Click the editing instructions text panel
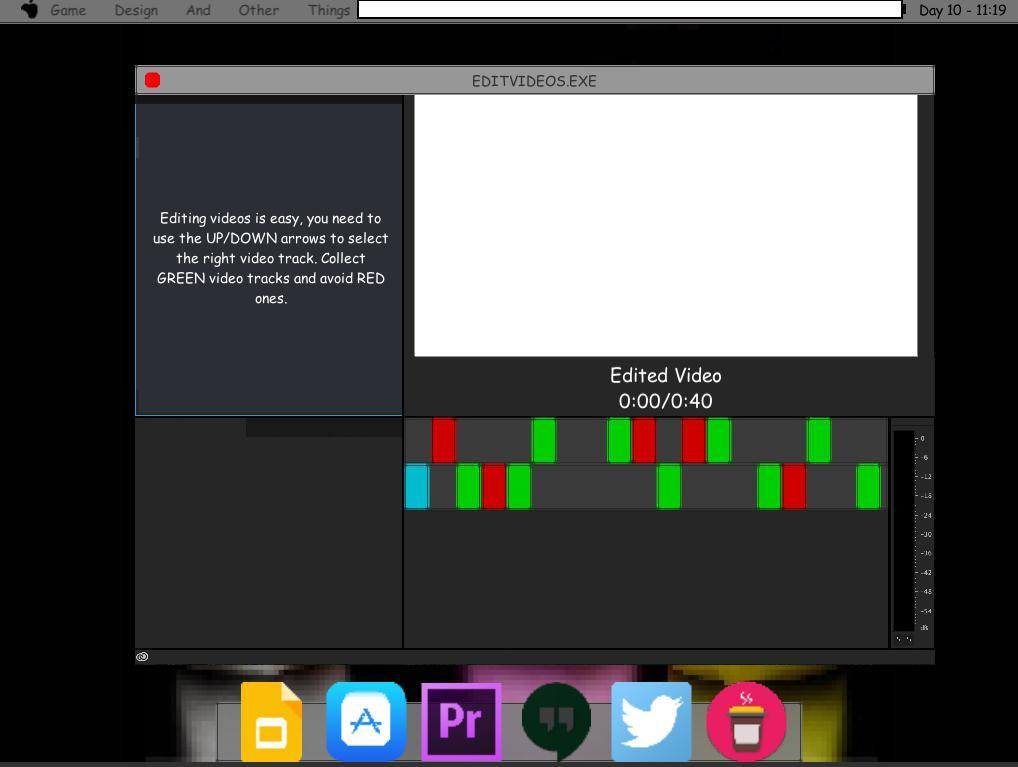Screen dimensions: 1018x767 point(271,258)
